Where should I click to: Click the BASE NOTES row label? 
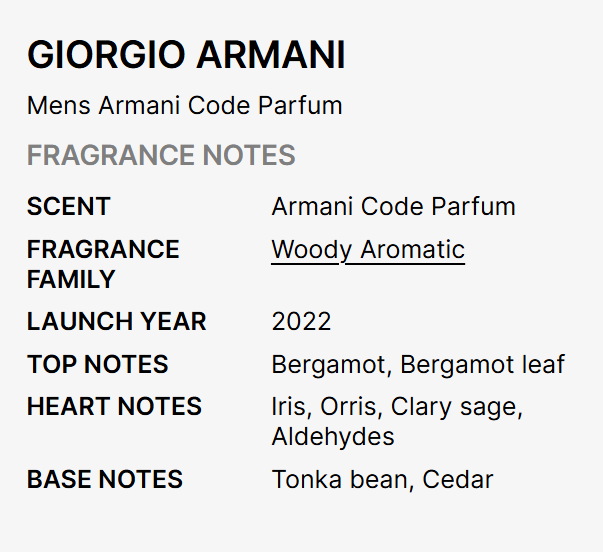(x=105, y=479)
